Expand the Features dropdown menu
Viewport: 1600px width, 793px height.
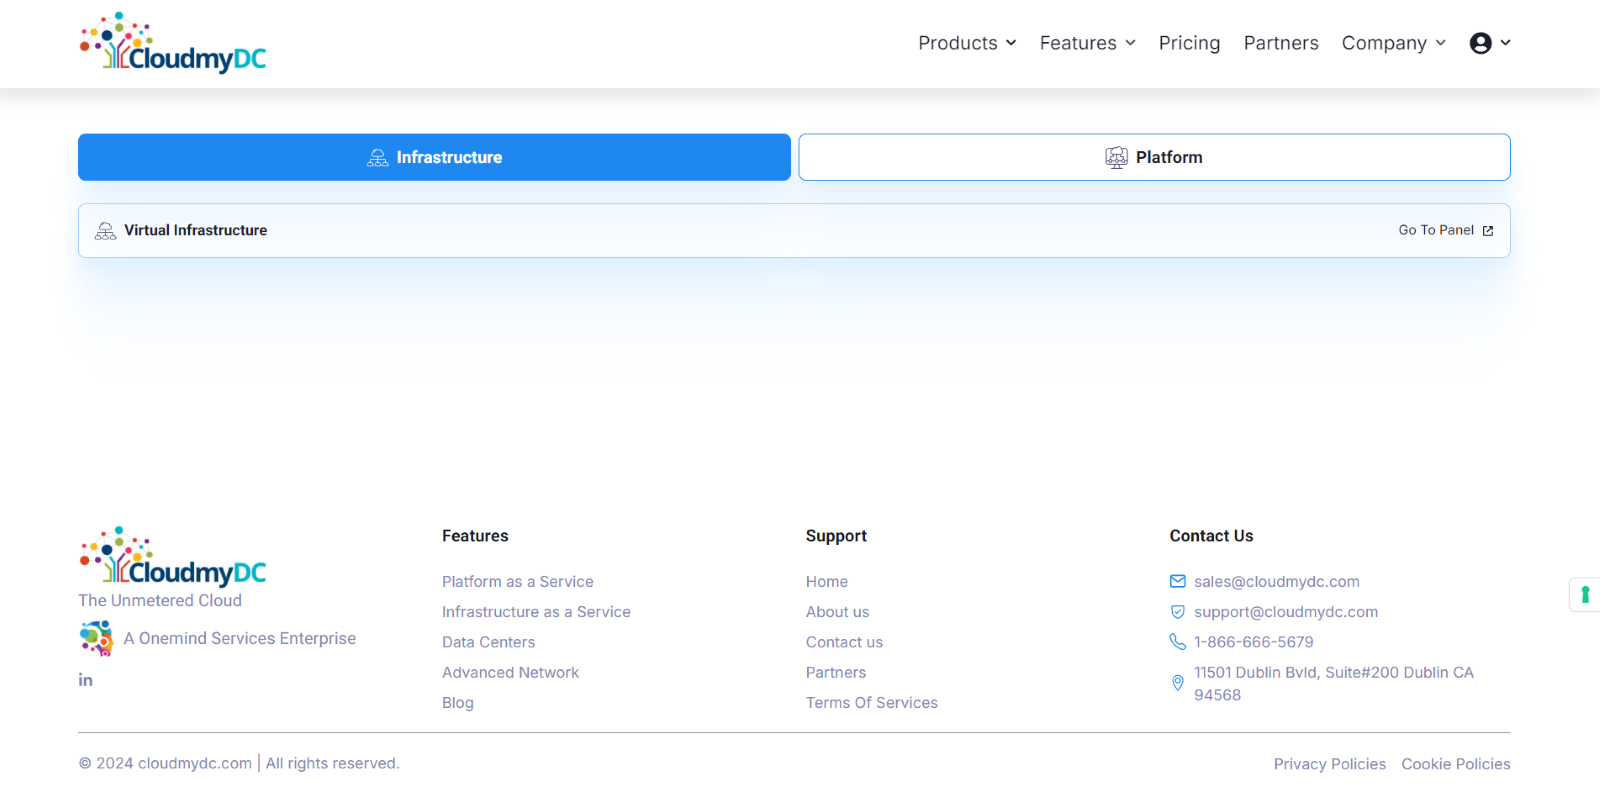tap(1088, 43)
